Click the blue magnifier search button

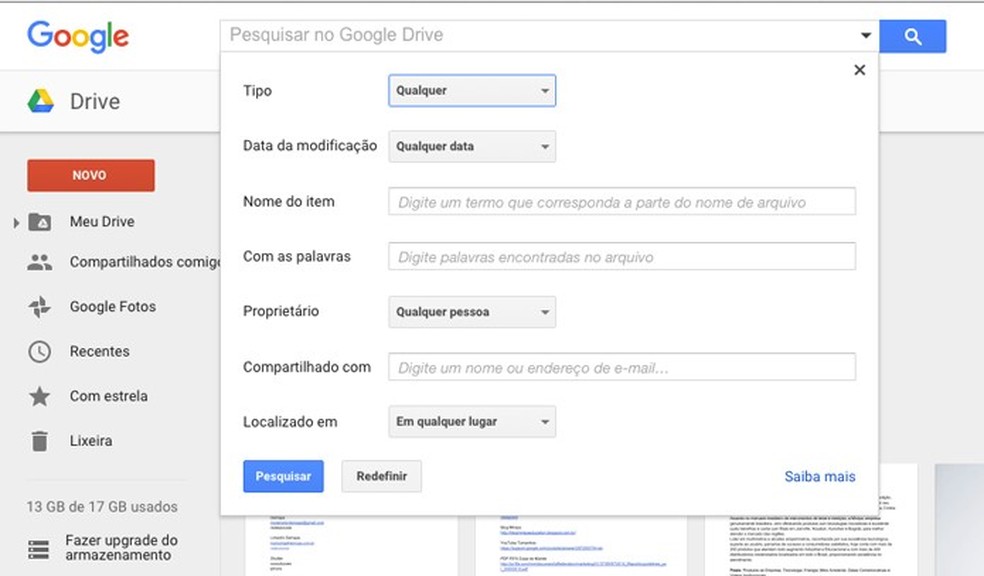(912, 36)
